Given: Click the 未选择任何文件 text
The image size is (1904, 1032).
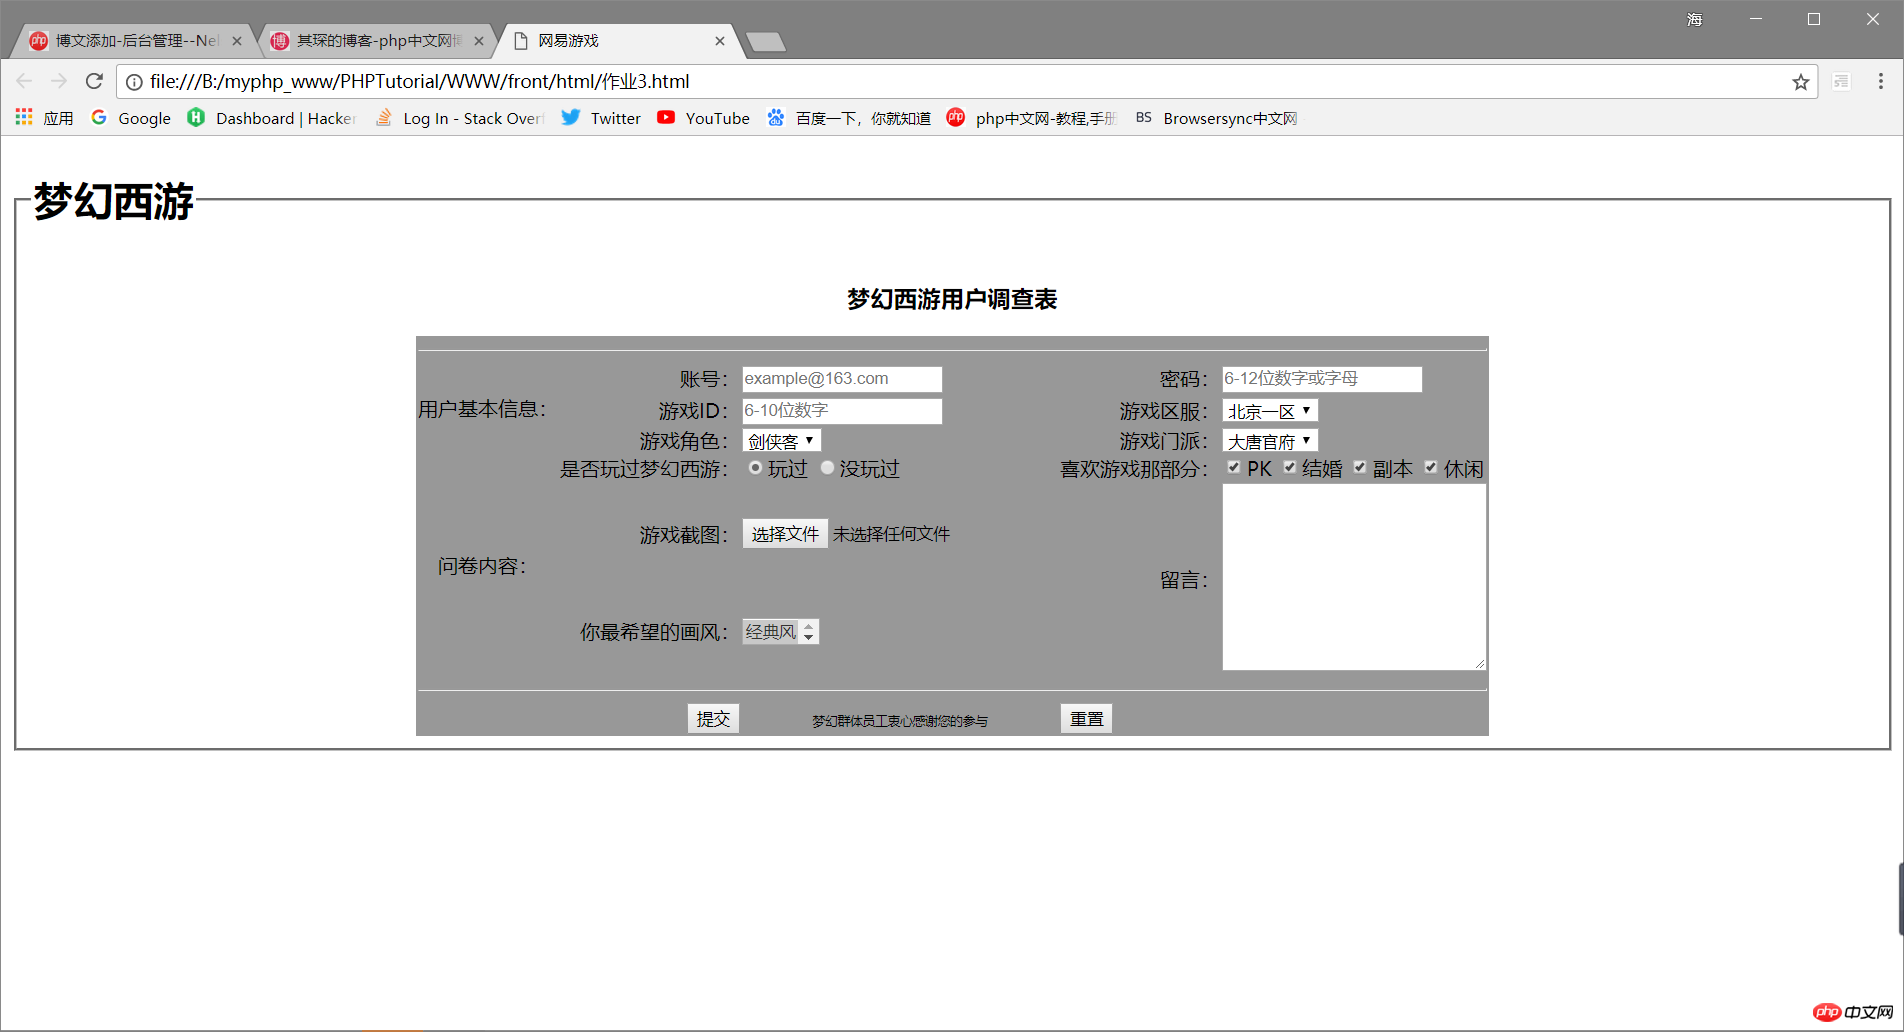Looking at the screenshot, I should point(891,534).
